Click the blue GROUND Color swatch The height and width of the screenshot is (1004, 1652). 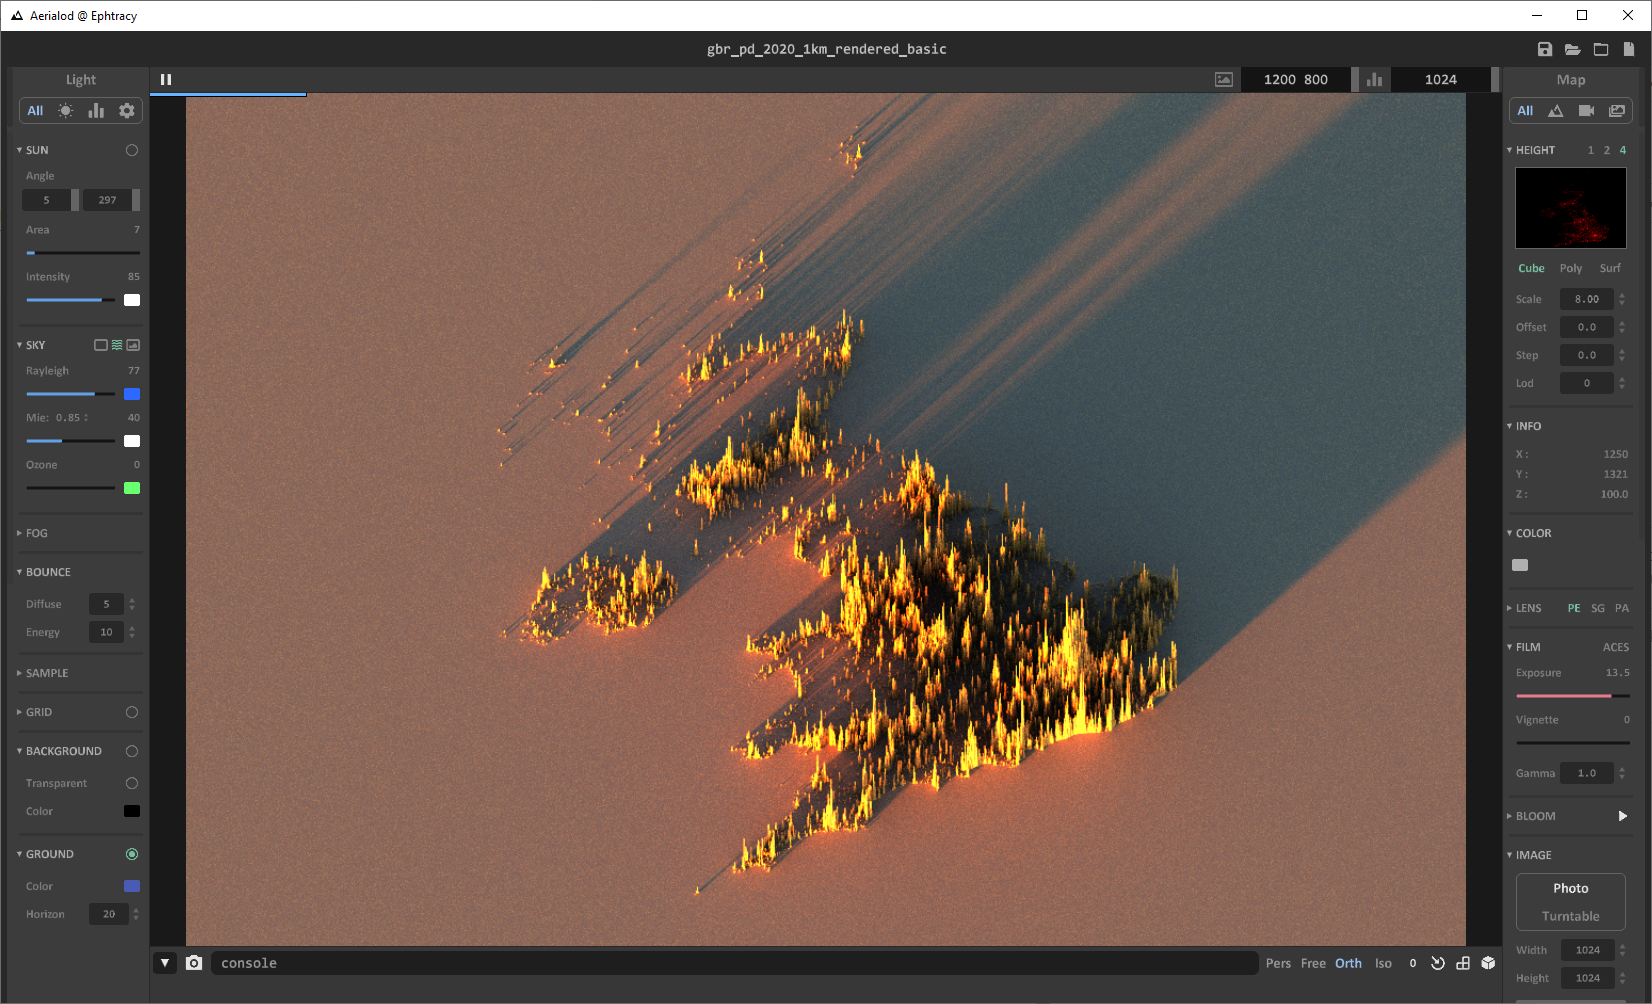click(131, 886)
